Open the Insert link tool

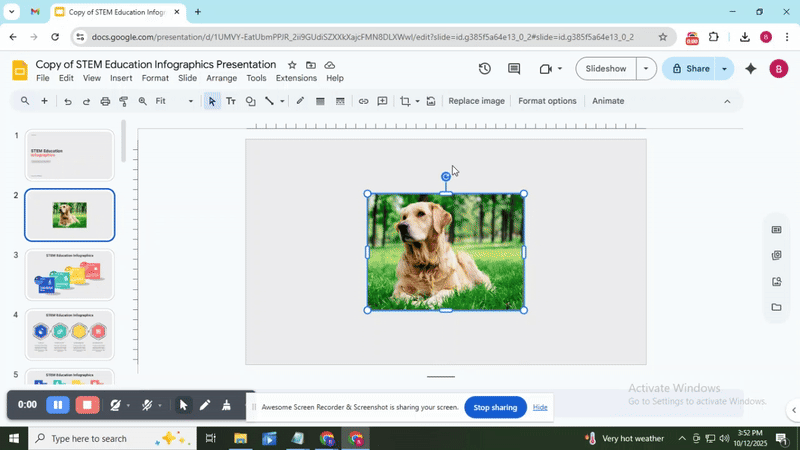pos(363,101)
